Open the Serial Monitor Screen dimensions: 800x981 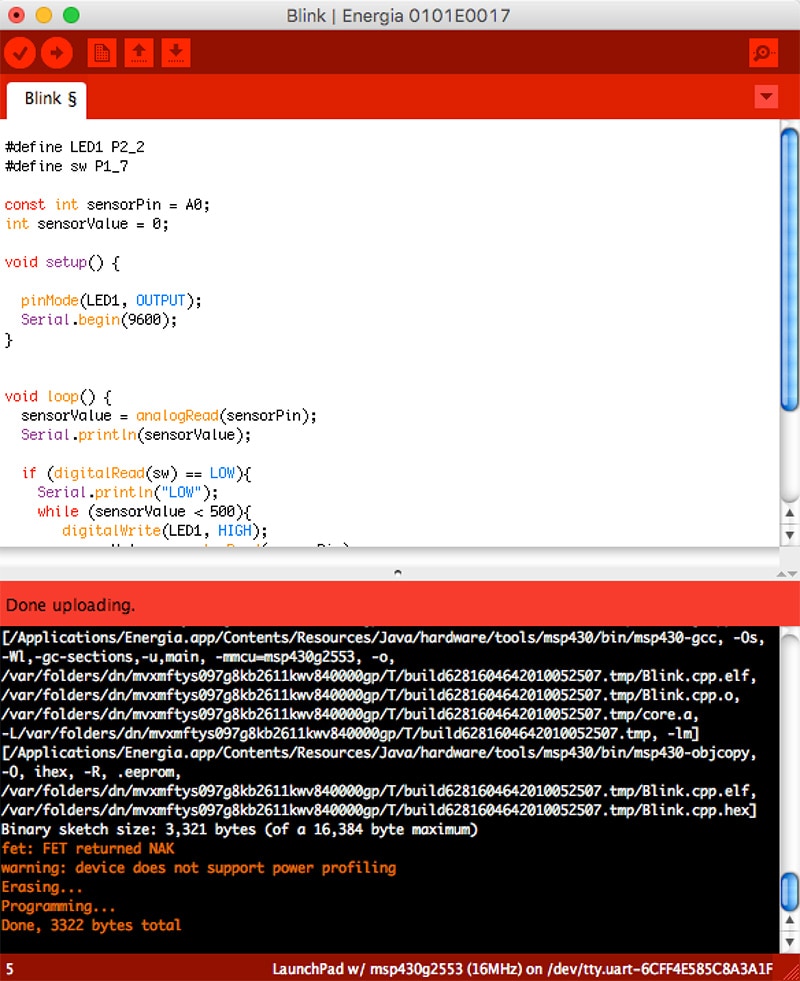tap(763, 53)
